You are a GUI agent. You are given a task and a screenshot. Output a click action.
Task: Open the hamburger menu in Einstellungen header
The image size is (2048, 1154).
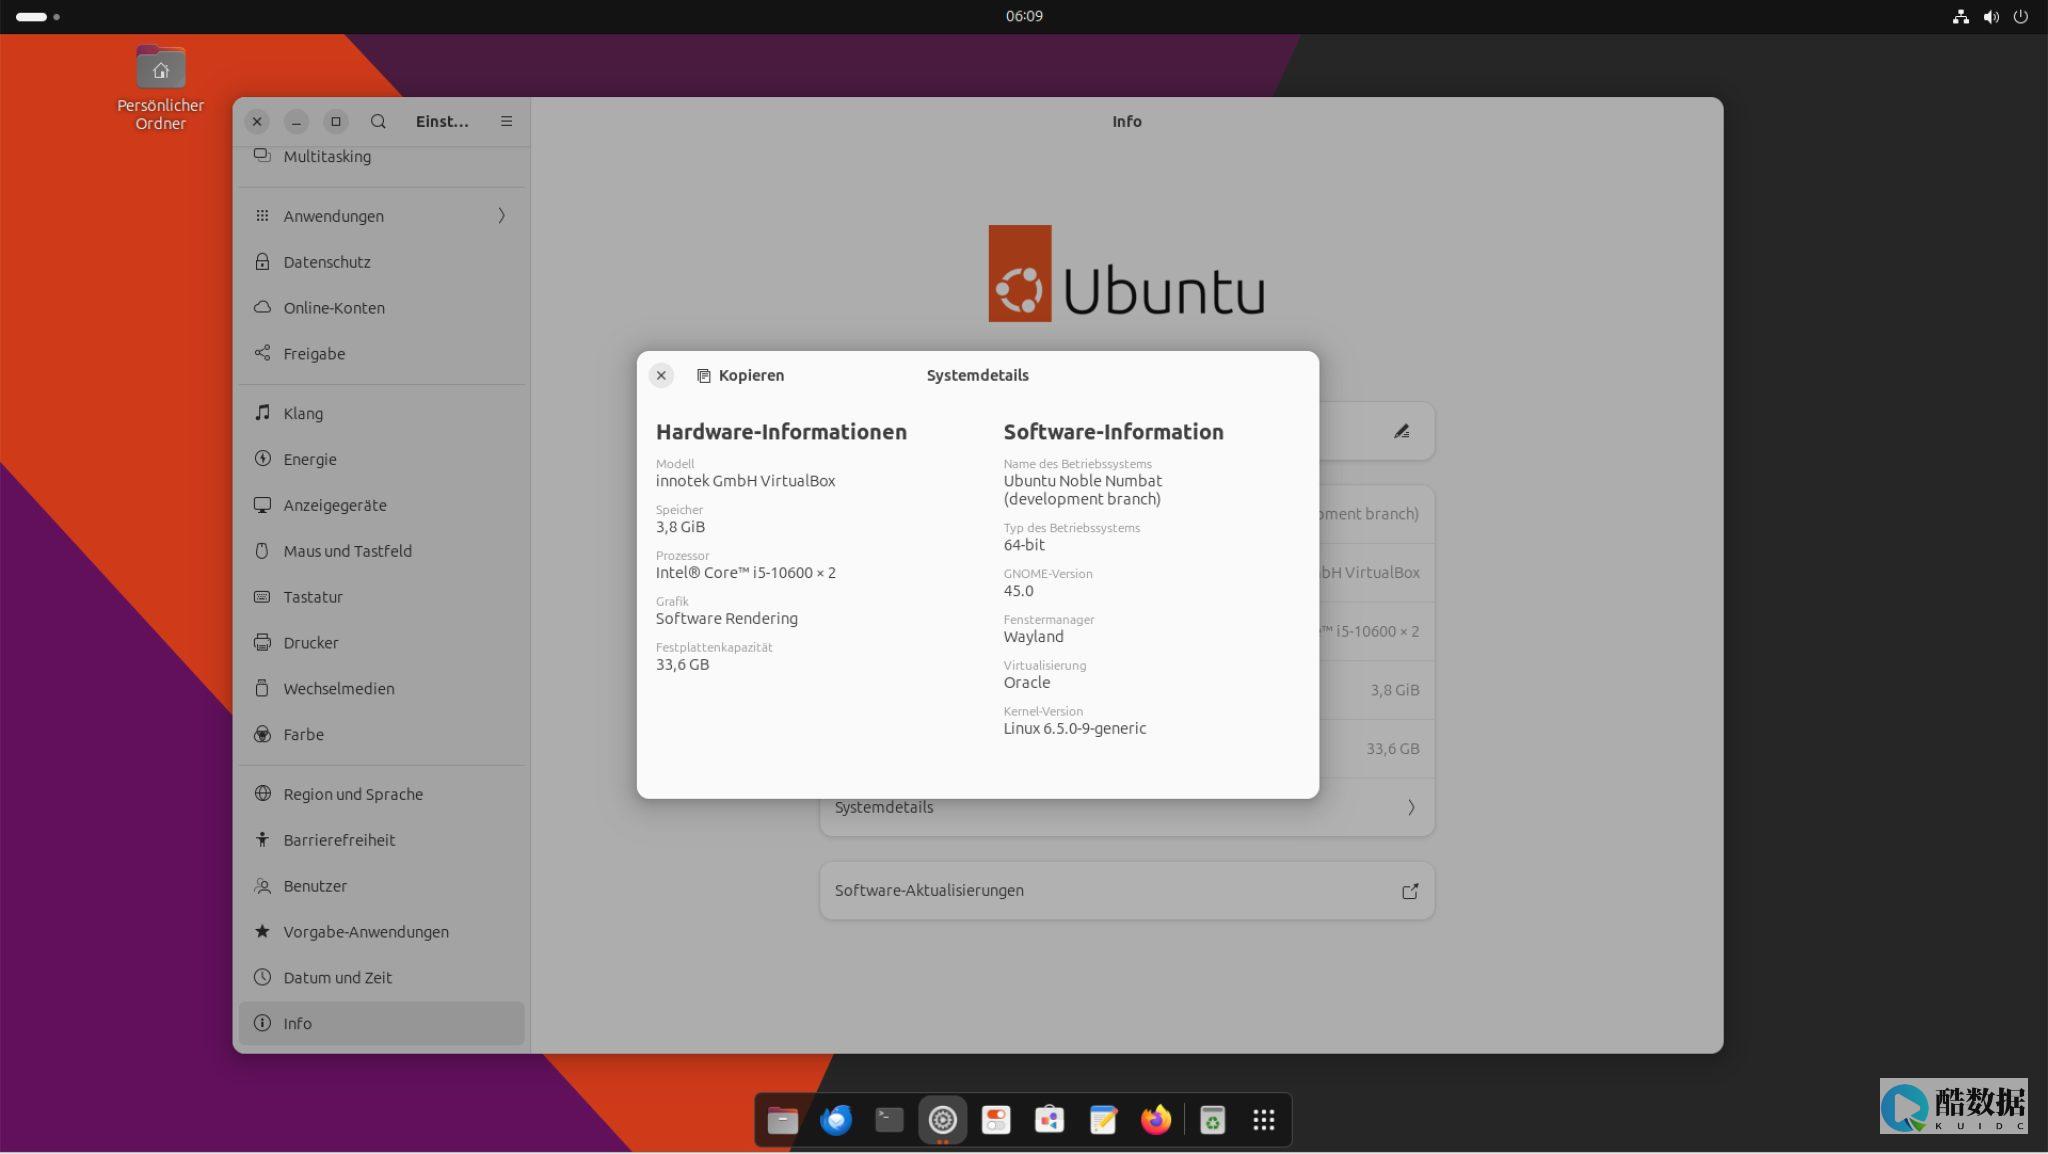click(506, 121)
